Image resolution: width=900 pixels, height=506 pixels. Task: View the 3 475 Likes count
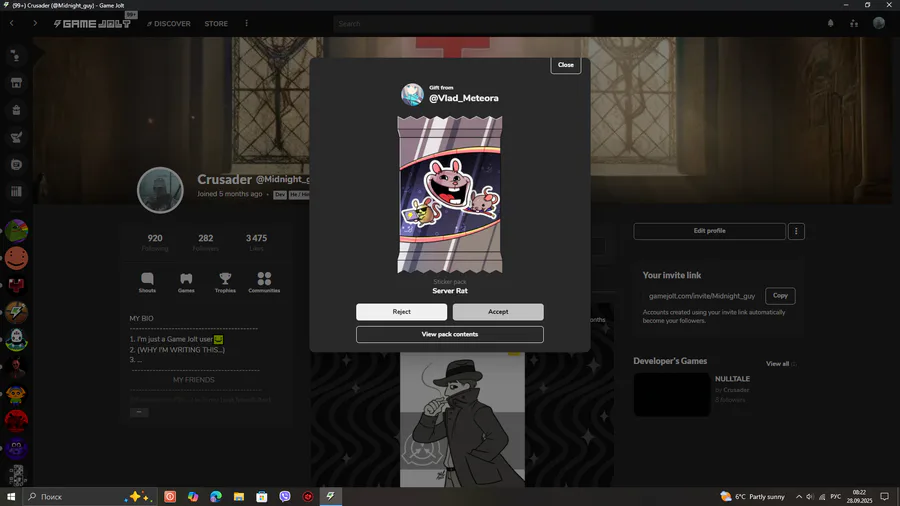(256, 242)
